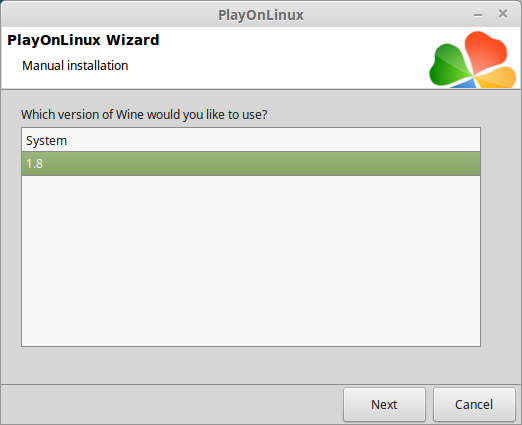Image resolution: width=522 pixels, height=425 pixels.
Task: Minimize the PlayOnLinux window
Action: click(478, 15)
